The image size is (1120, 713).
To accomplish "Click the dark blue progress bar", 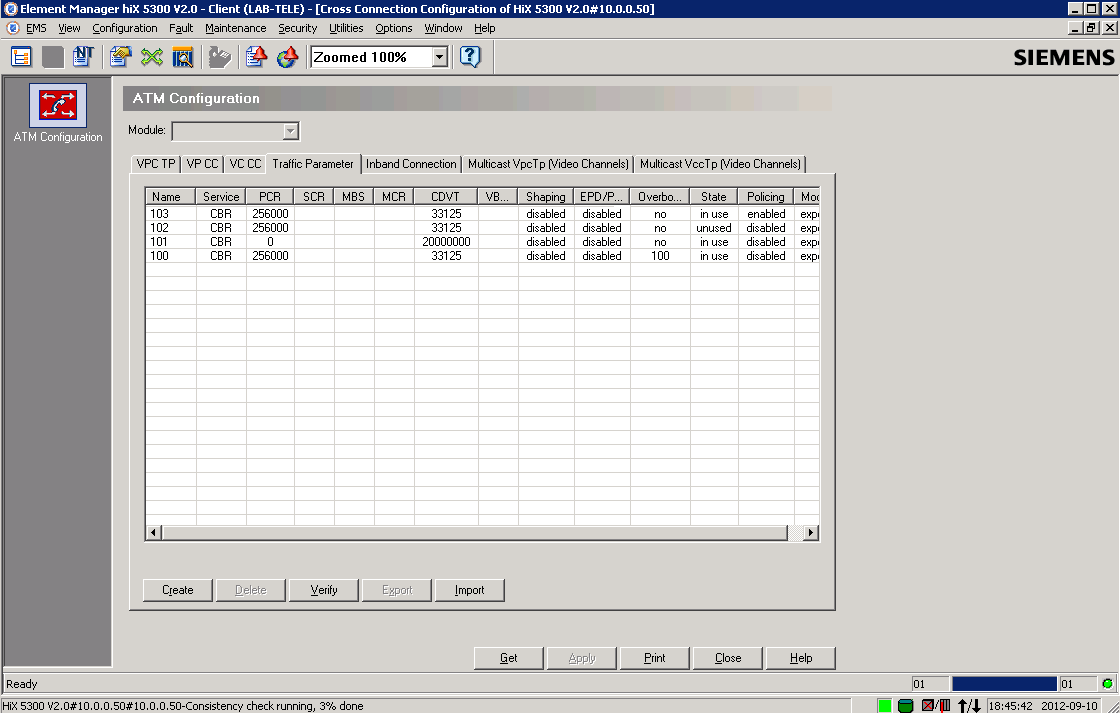I will pyautogui.click(x=1004, y=684).
